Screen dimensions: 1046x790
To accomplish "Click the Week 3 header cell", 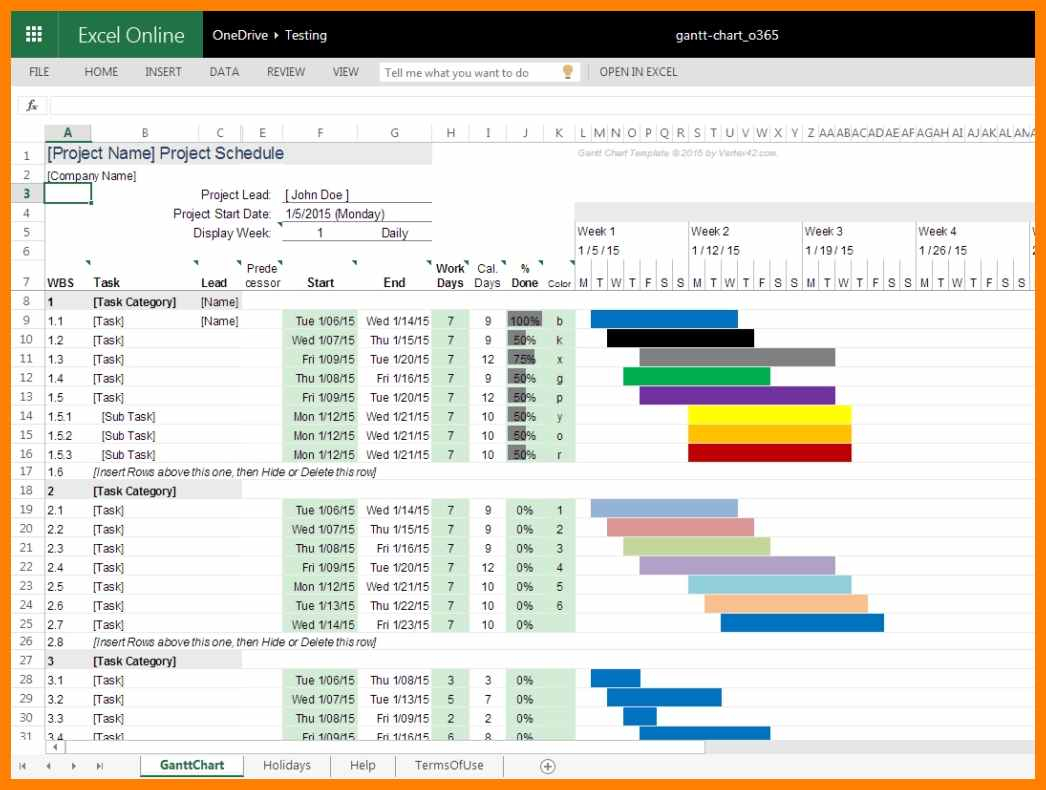I will coord(858,231).
